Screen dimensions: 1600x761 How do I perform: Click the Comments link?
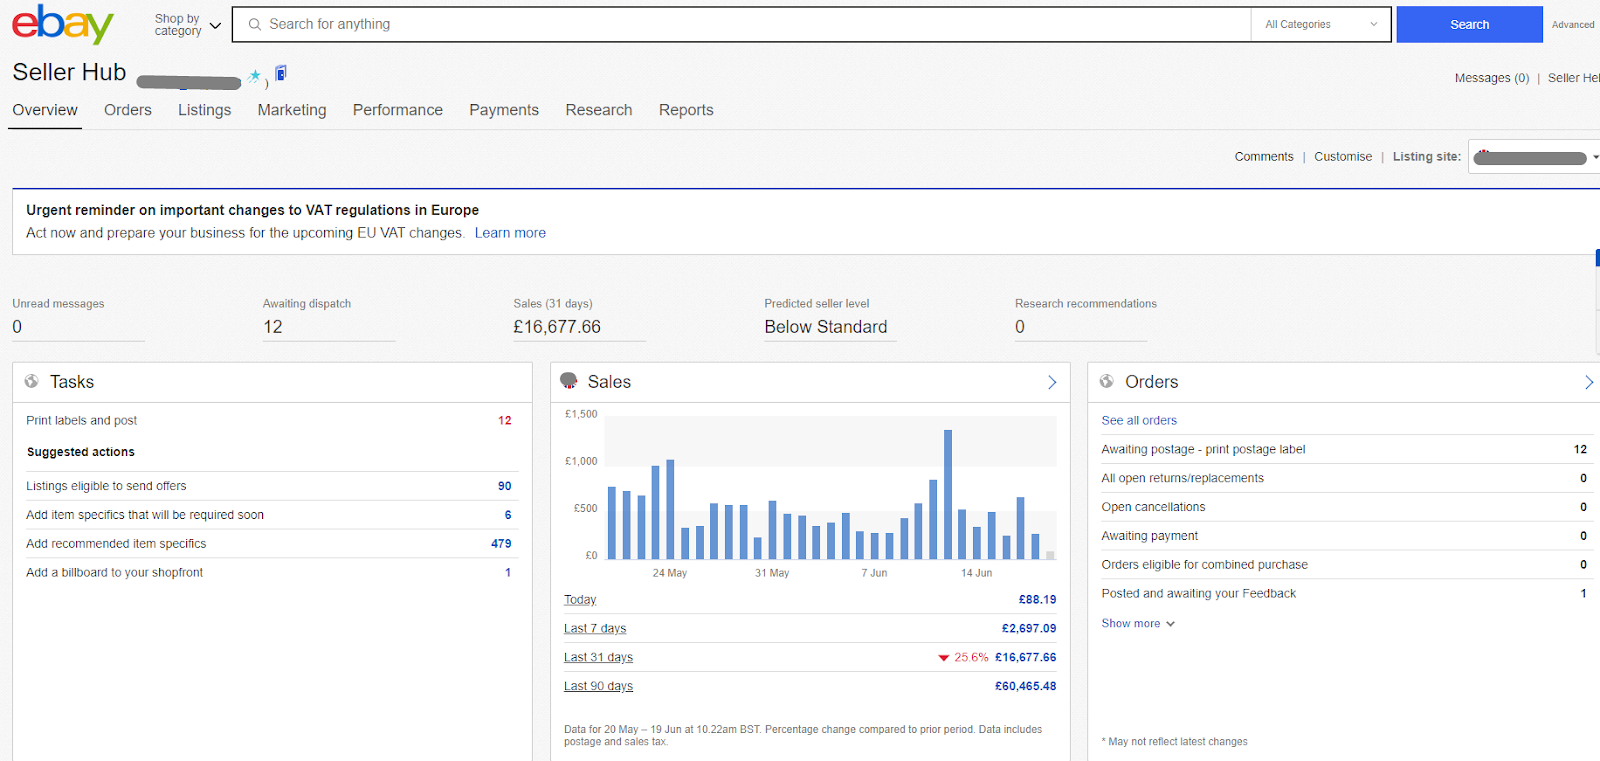click(x=1264, y=157)
